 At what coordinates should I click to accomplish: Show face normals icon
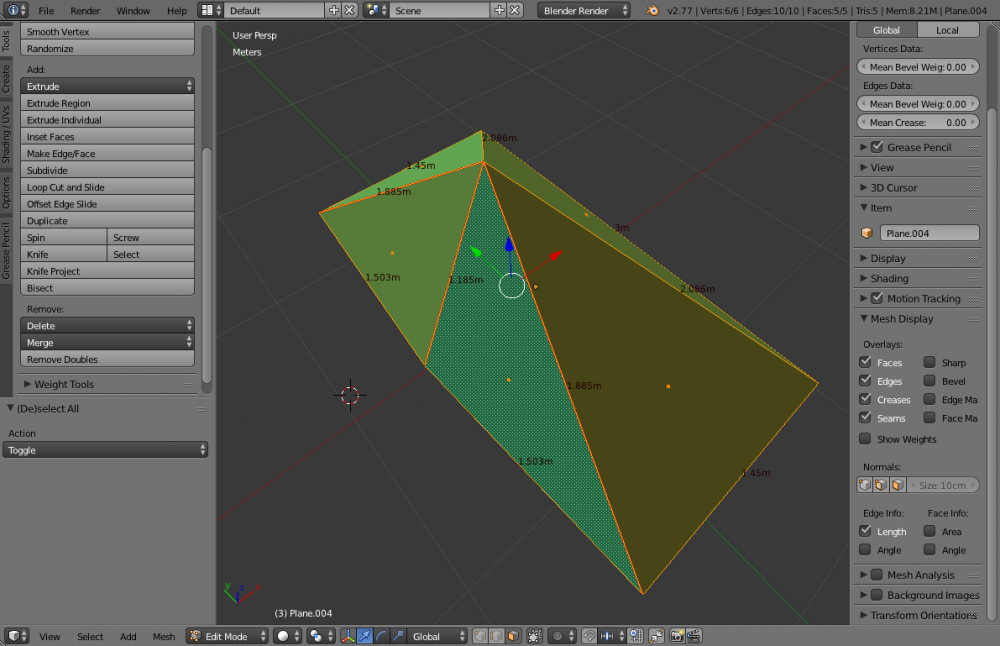click(897, 485)
